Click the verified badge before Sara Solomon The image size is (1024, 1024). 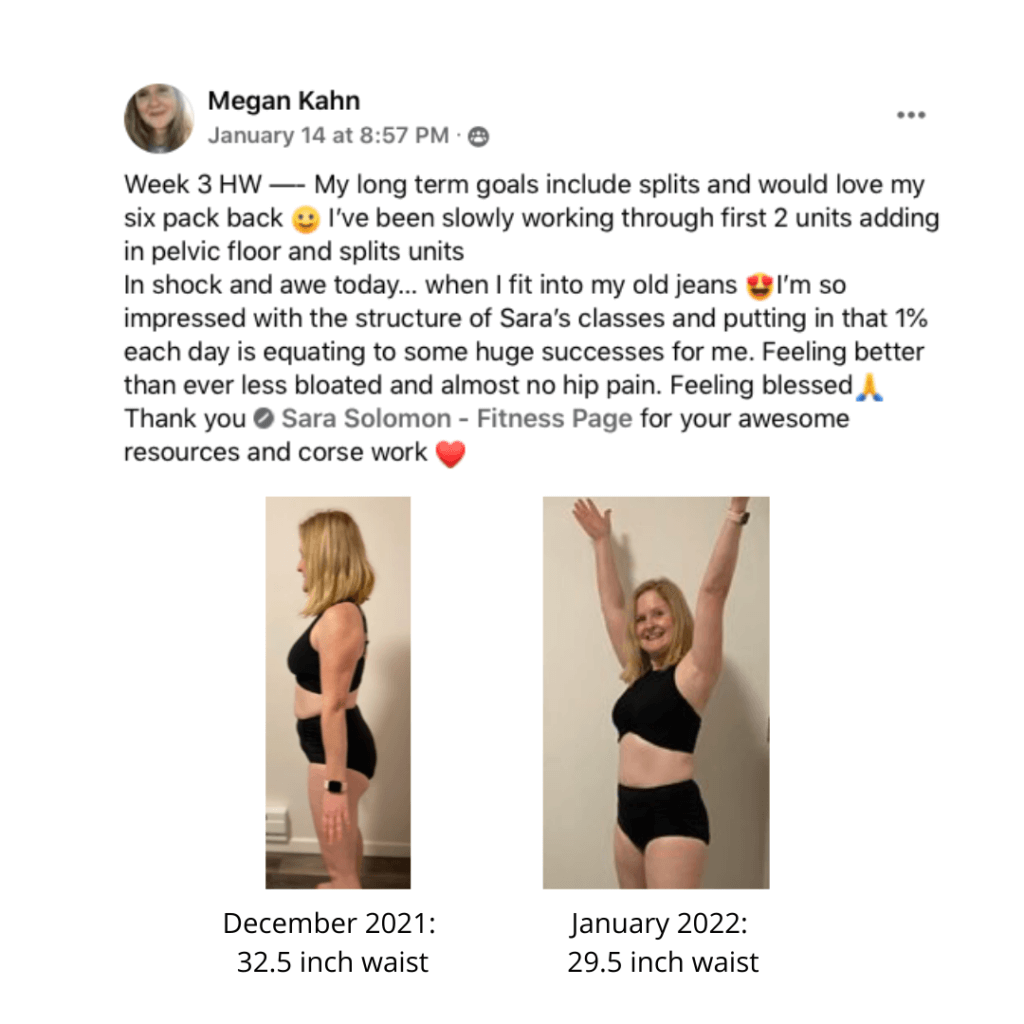[263, 419]
